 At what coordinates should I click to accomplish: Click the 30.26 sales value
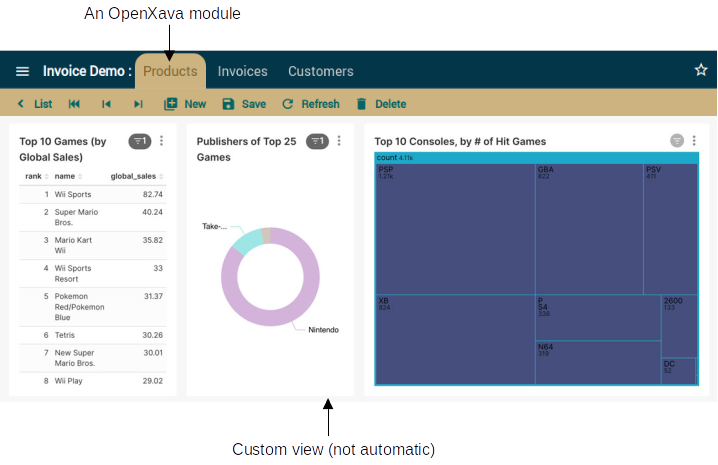pyautogui.click(x=152, y=335)
